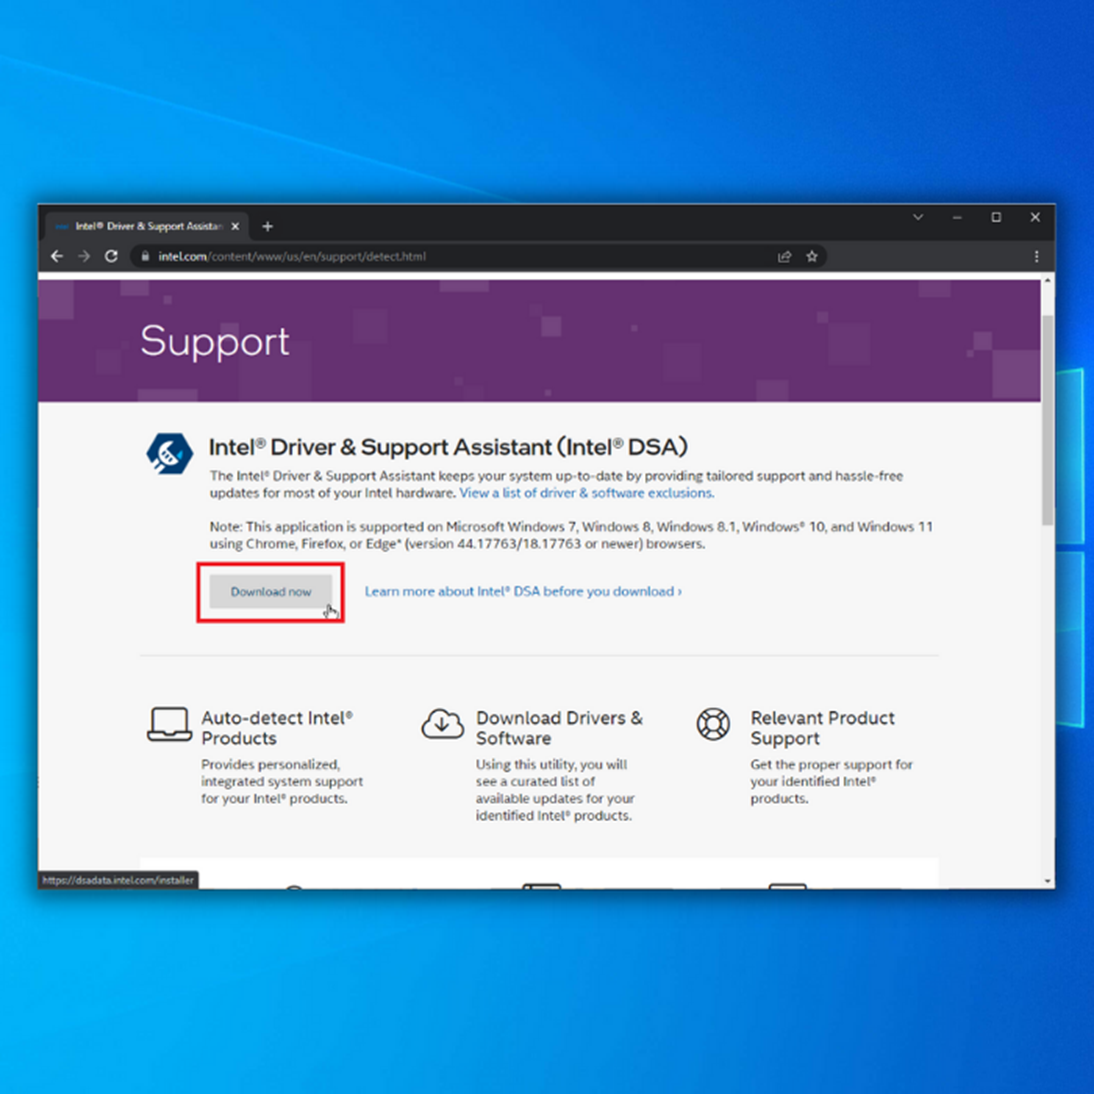Screen dimensions: 1094x1094
Task: Click the Relevant Product Support lifebuoy icon
Action: click(x=713, y=724)
